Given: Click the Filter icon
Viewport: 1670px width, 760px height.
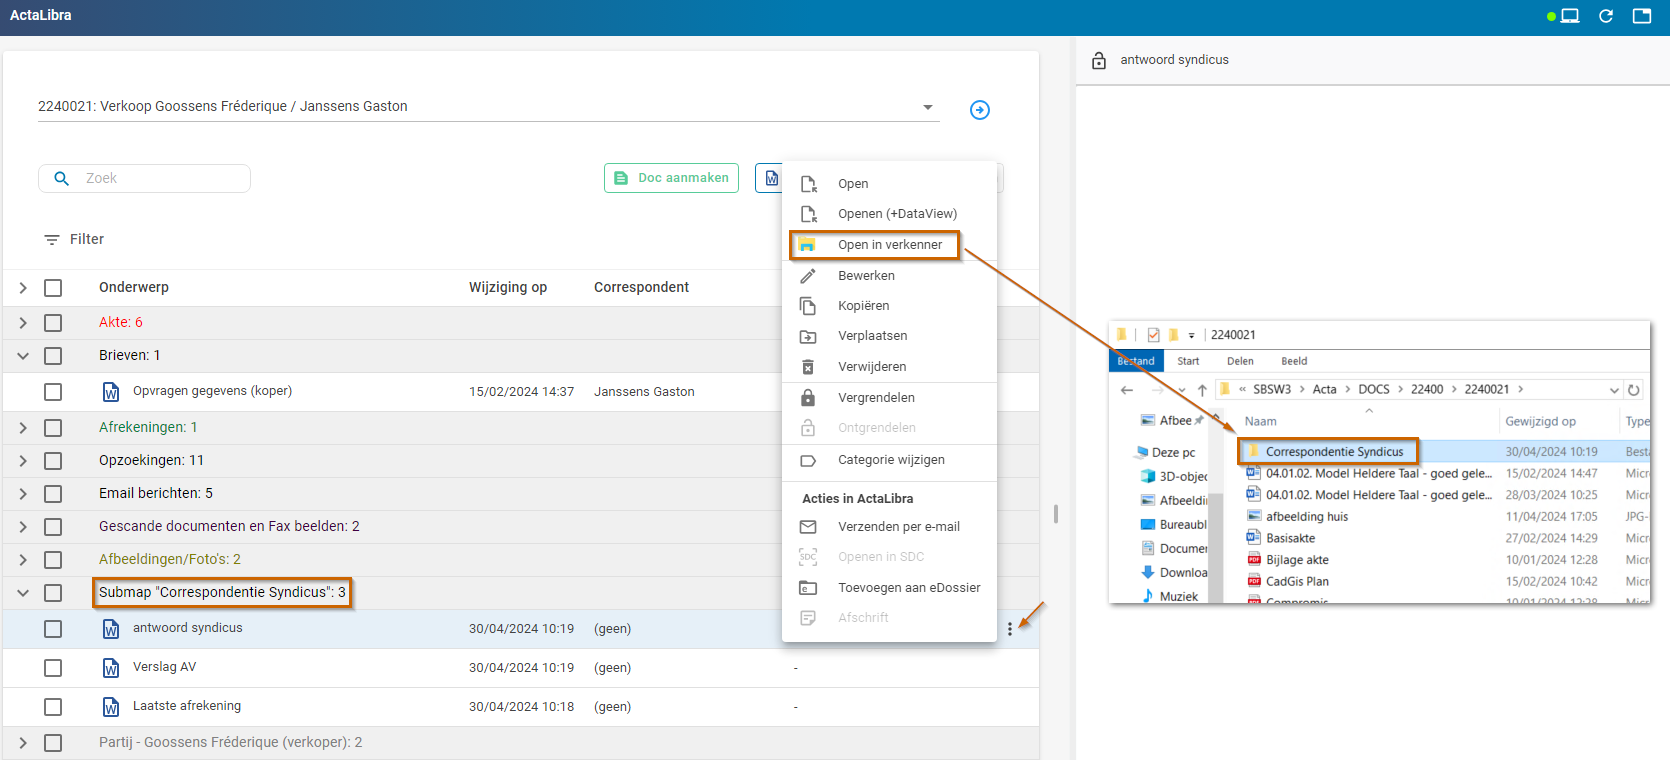Looking at the screenshot, I should coord(52,240).
